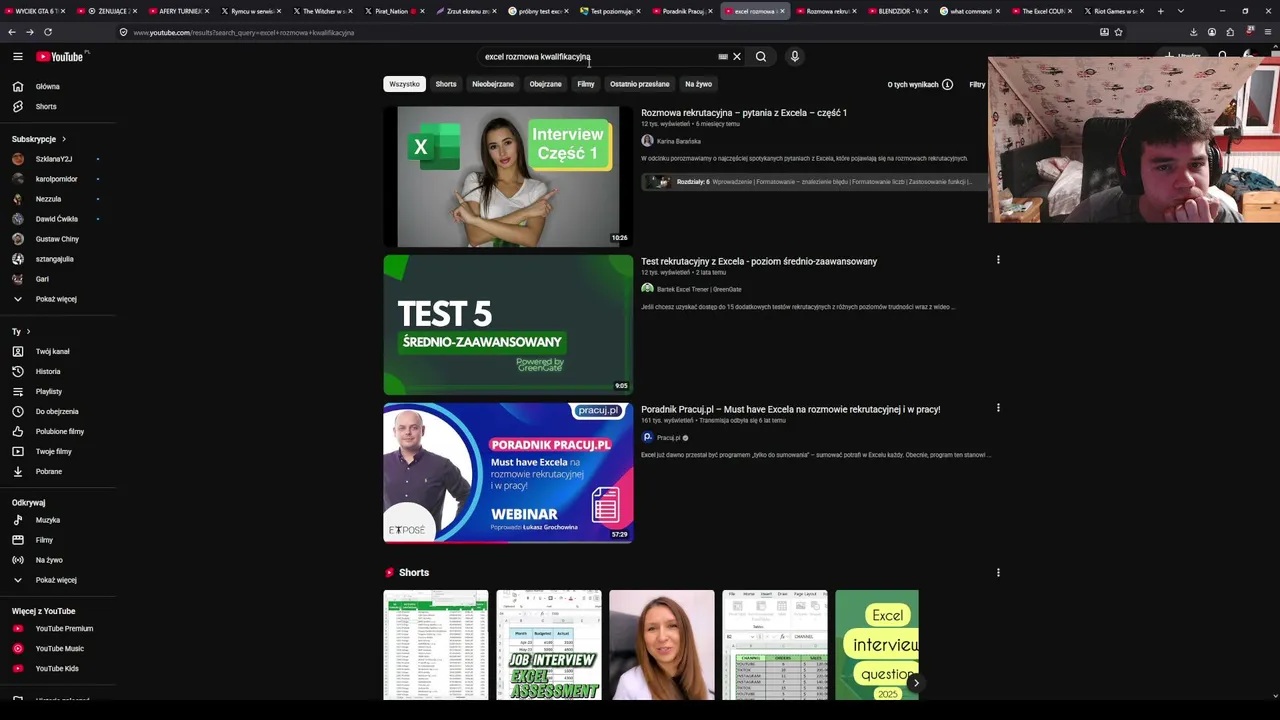
Task: Open Historia from the sidebar
Action: tap(58, 372)
